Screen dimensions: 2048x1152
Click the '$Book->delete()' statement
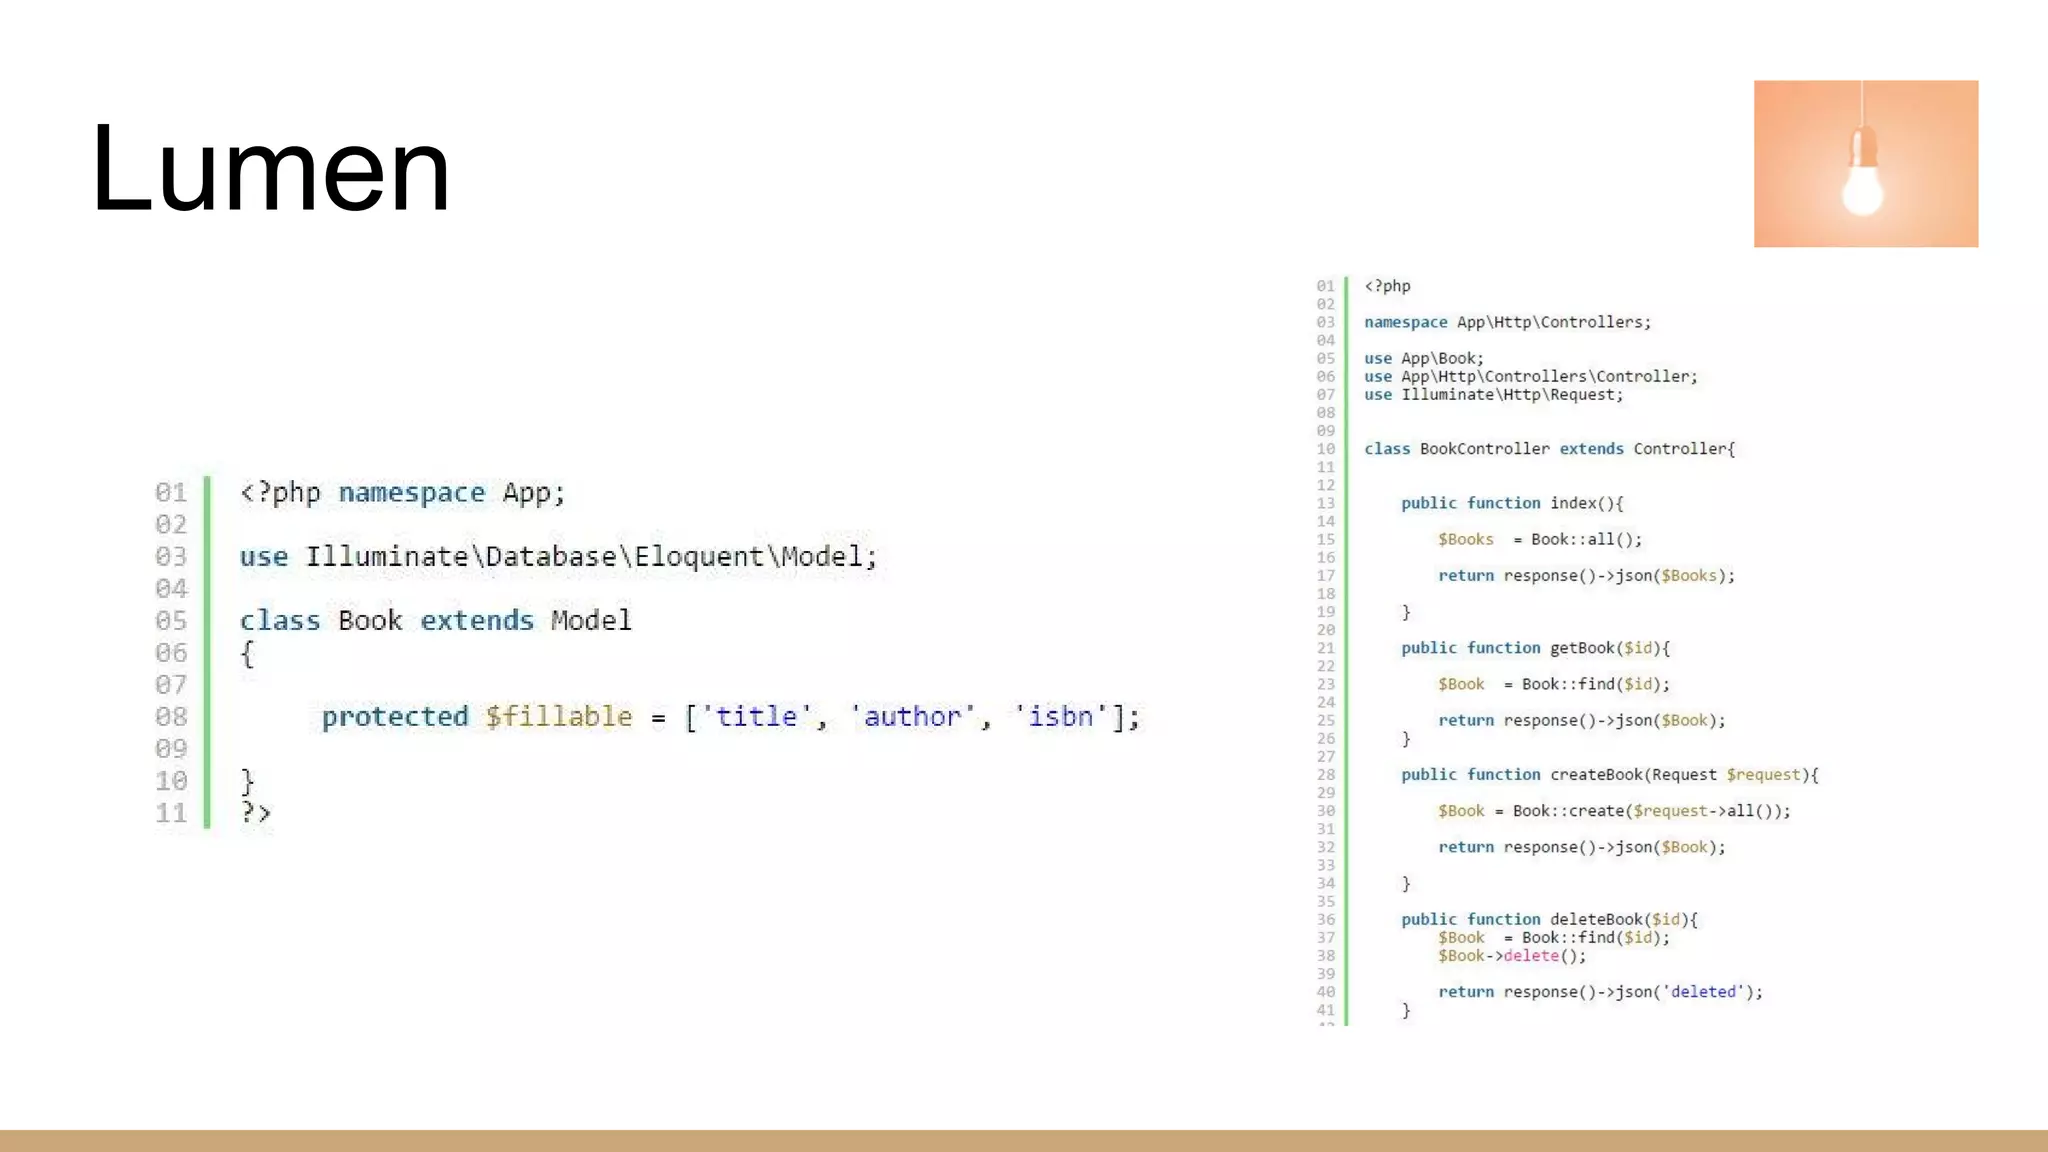pyautogui.click(x=1511, y=956)
